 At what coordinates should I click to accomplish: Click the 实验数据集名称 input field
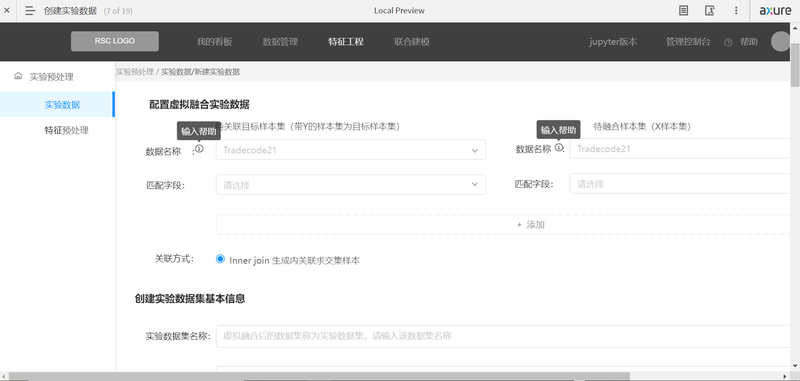pos(504,336)
